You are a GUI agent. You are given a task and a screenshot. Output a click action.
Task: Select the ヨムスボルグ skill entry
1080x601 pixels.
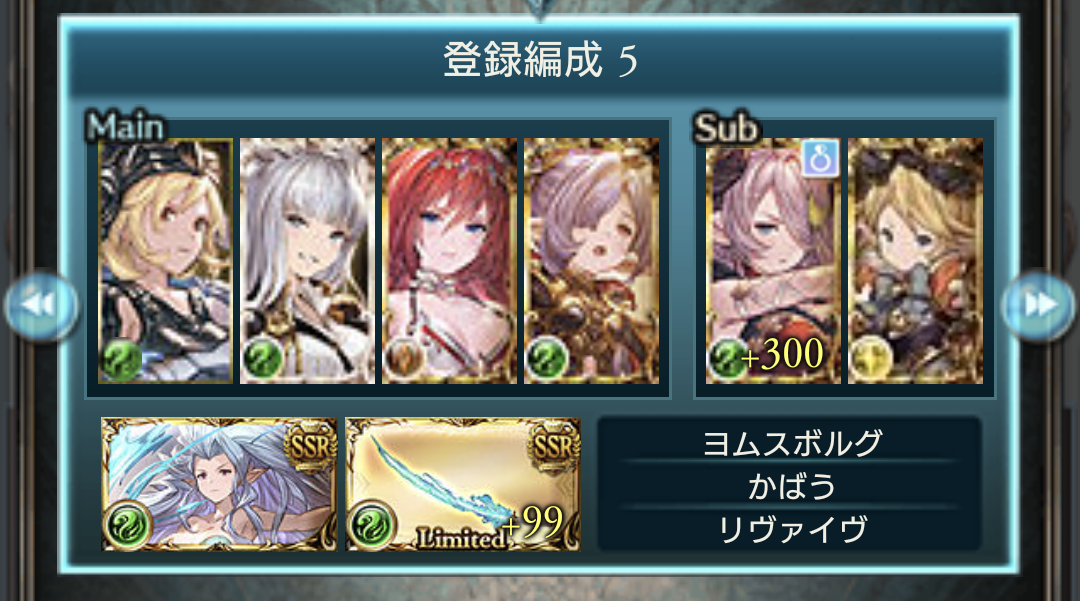pos(791,443)
